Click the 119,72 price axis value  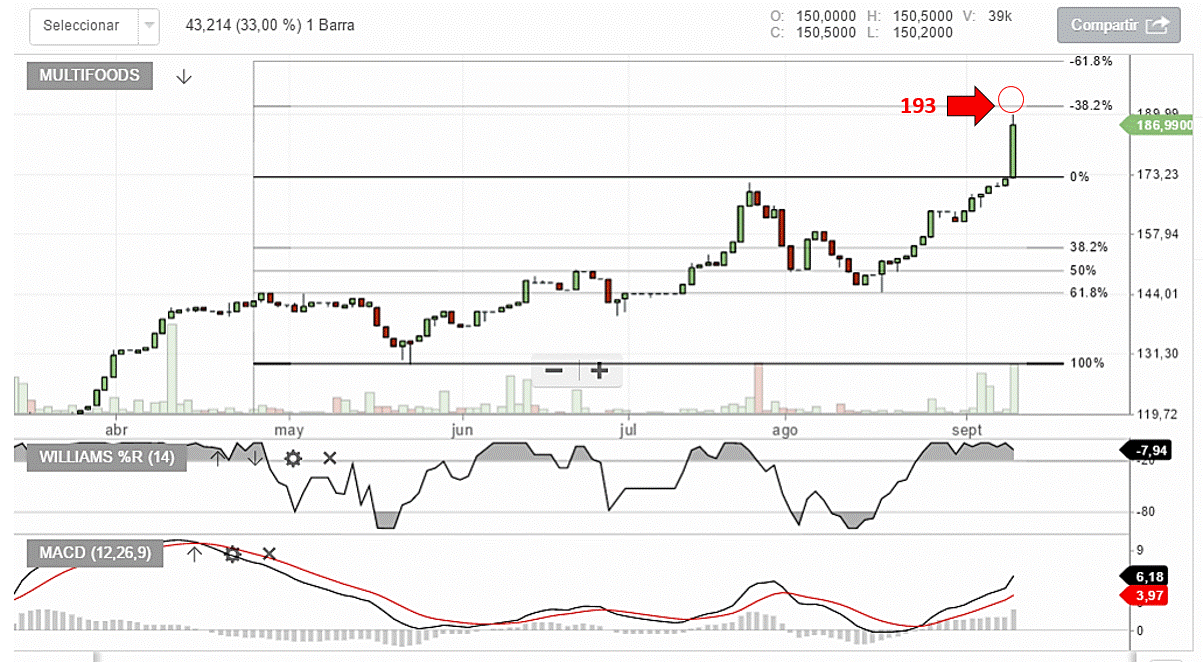1158,413
